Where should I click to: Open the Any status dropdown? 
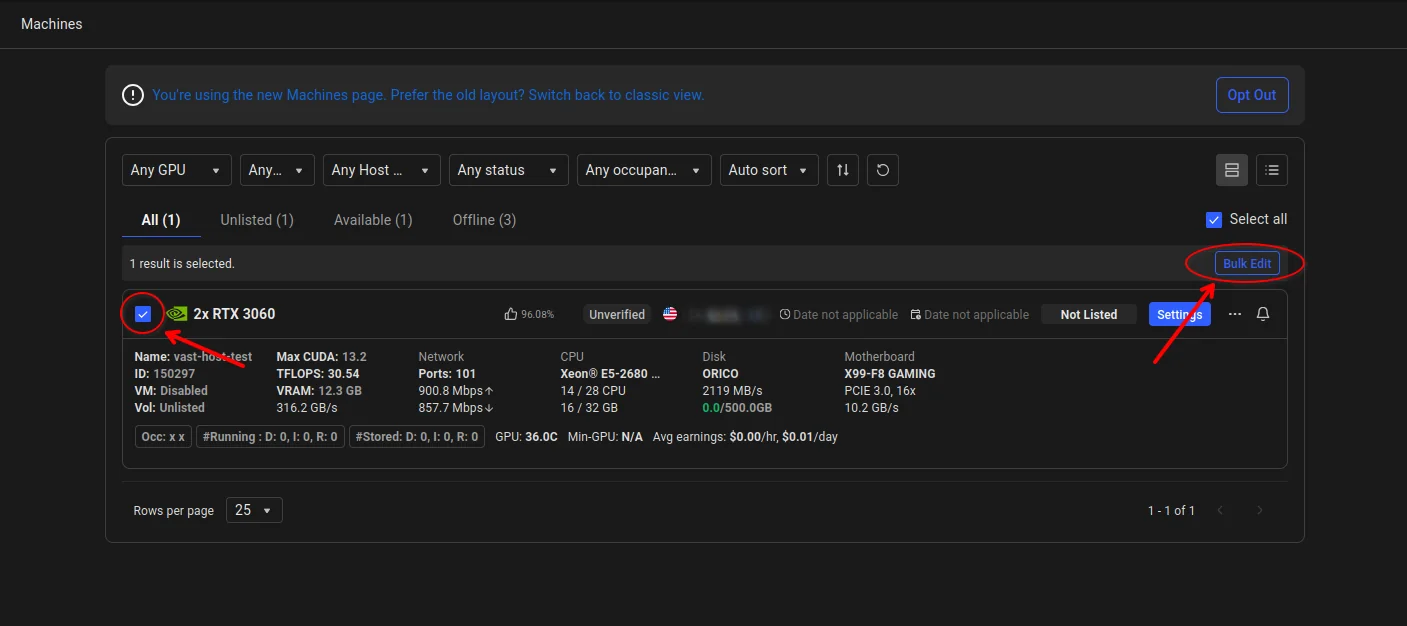(509, 170)
